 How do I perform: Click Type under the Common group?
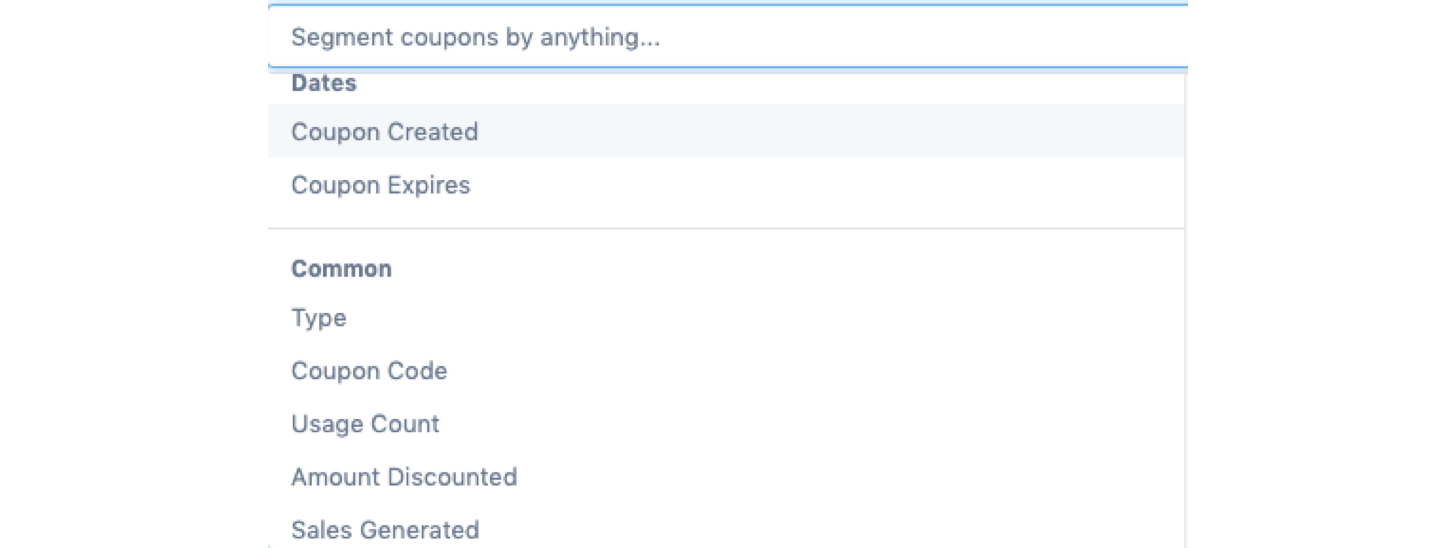[x=319, y=318]
